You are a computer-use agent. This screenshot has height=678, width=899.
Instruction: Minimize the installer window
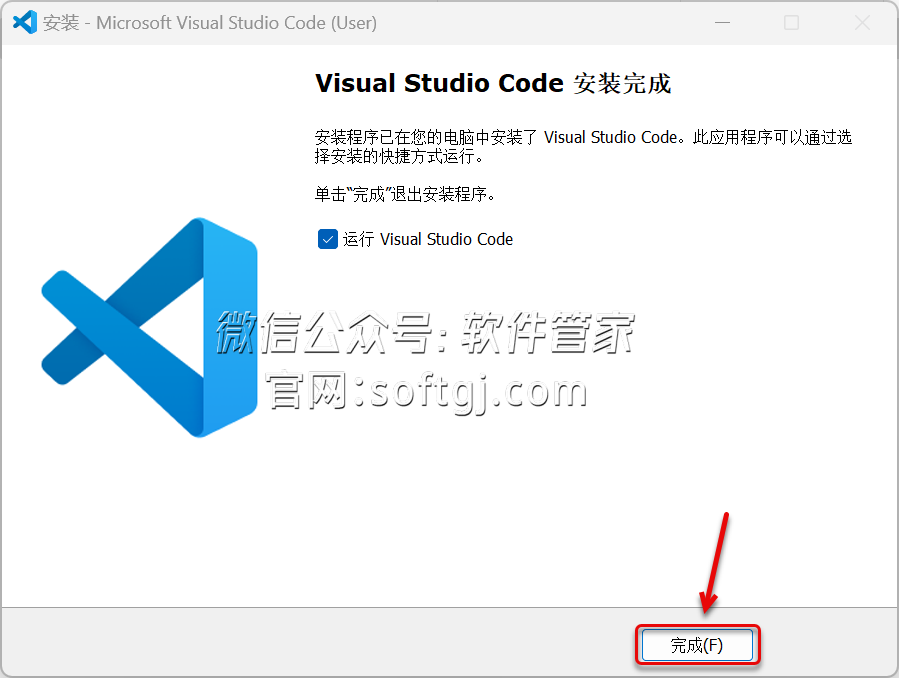pyautogui.click(x=722, y=23)
